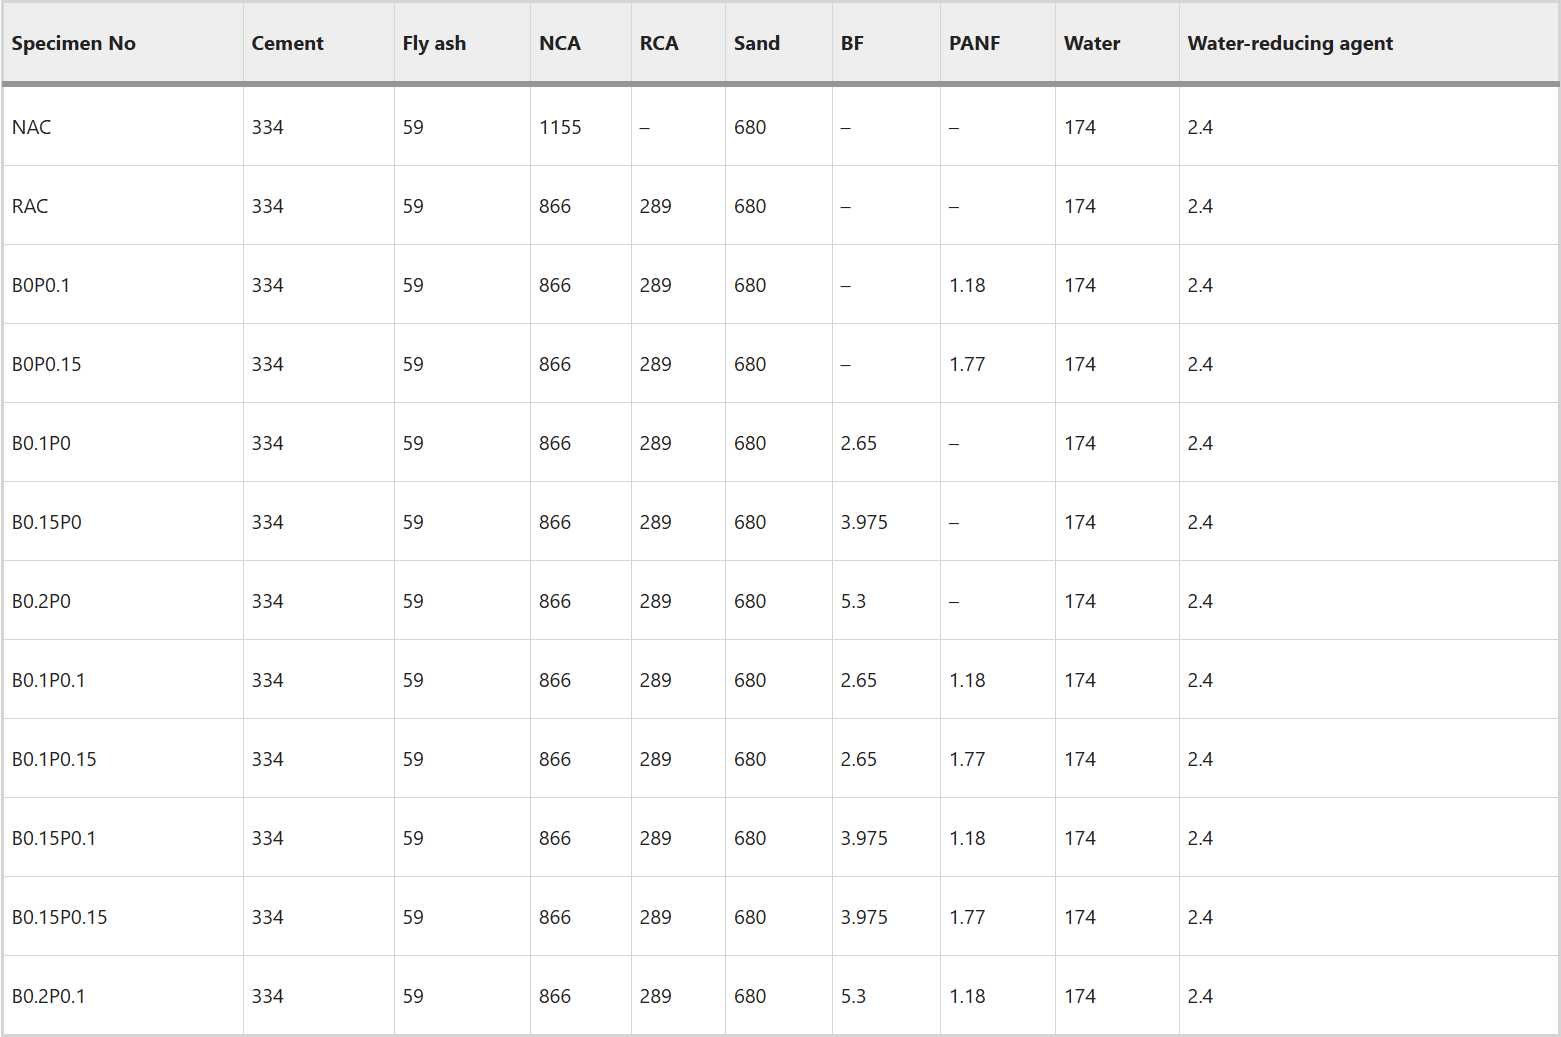
Task: Click the NCA column header
Action: point(559,43)
